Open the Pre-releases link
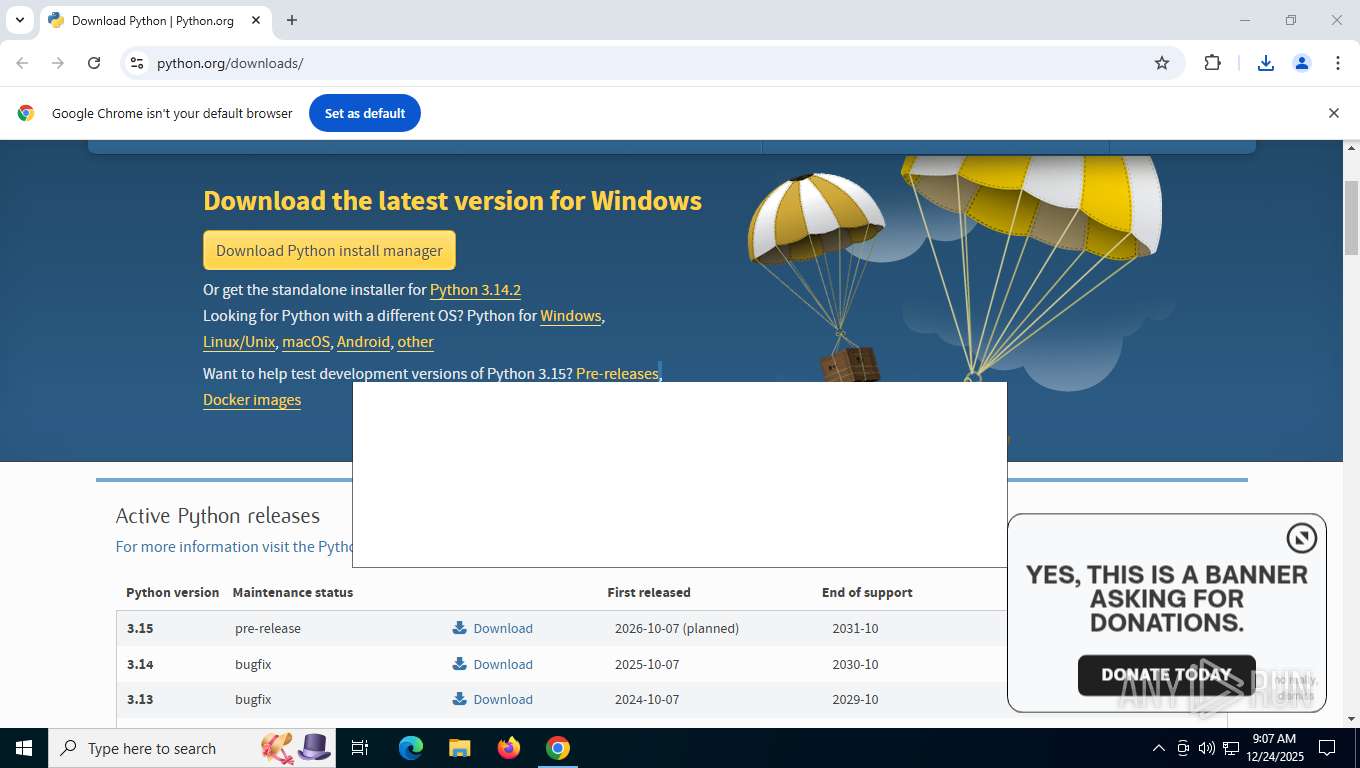The width and height of the screenshot is (1360, 768). coord(617,373)
